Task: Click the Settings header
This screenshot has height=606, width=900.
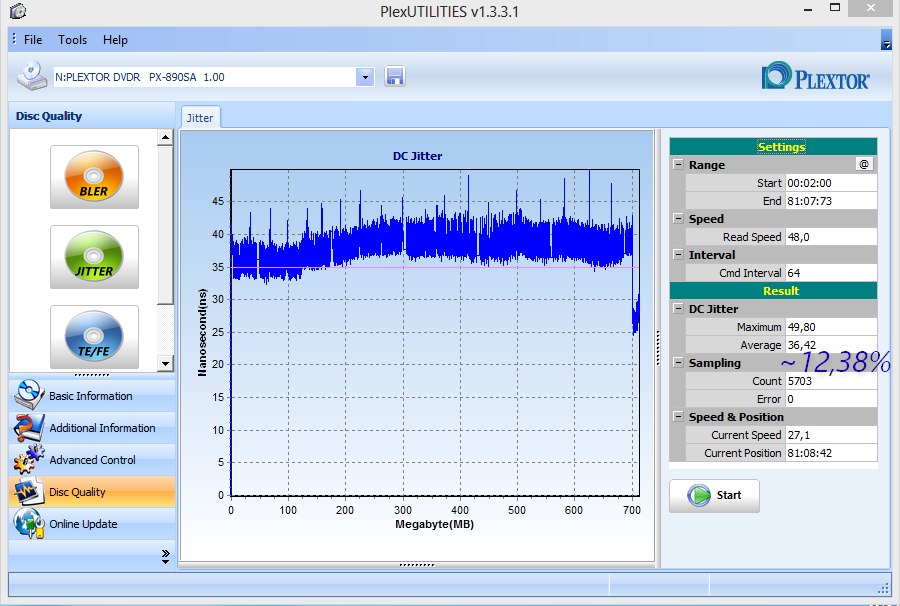Action: [x=773, y=147]
